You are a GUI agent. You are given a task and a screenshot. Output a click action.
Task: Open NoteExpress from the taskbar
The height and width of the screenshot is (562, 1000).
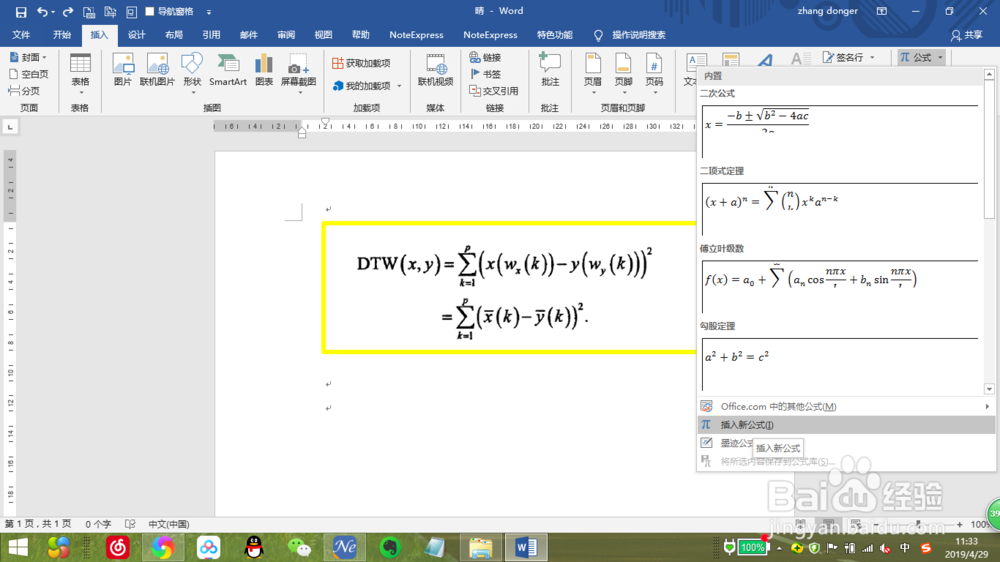tap(344, 547)
